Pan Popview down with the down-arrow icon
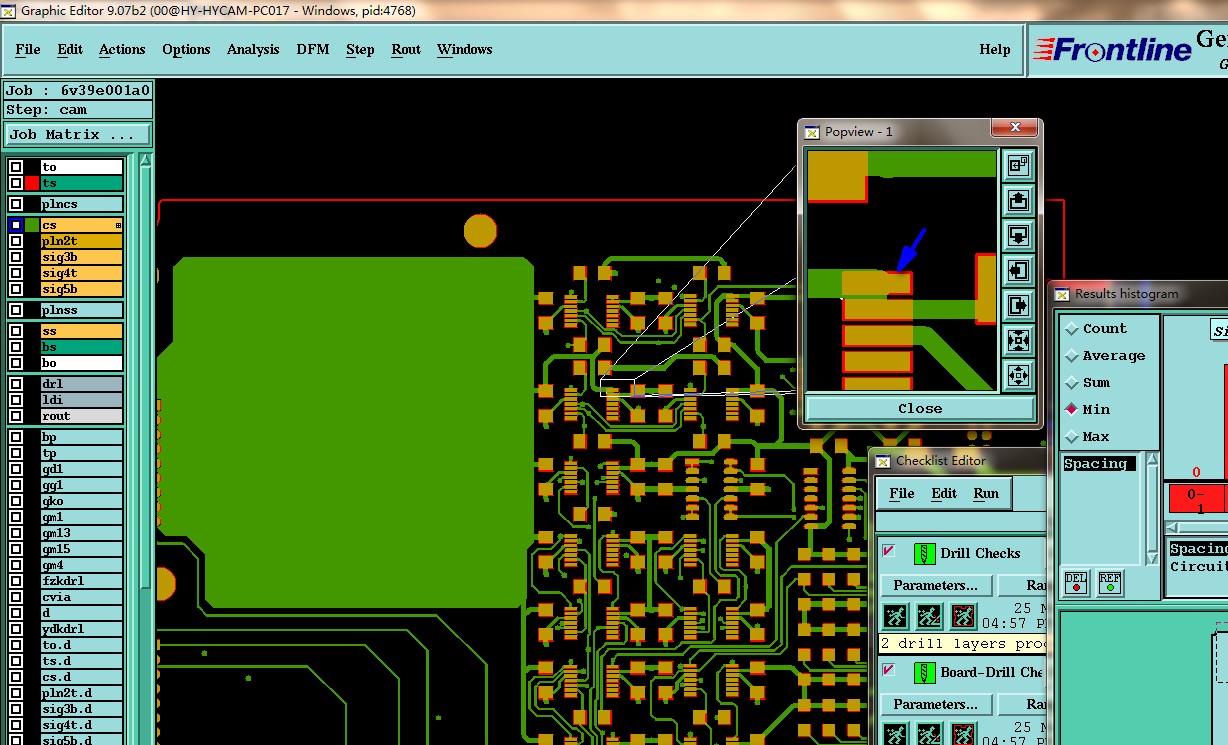 point(1018,235)
